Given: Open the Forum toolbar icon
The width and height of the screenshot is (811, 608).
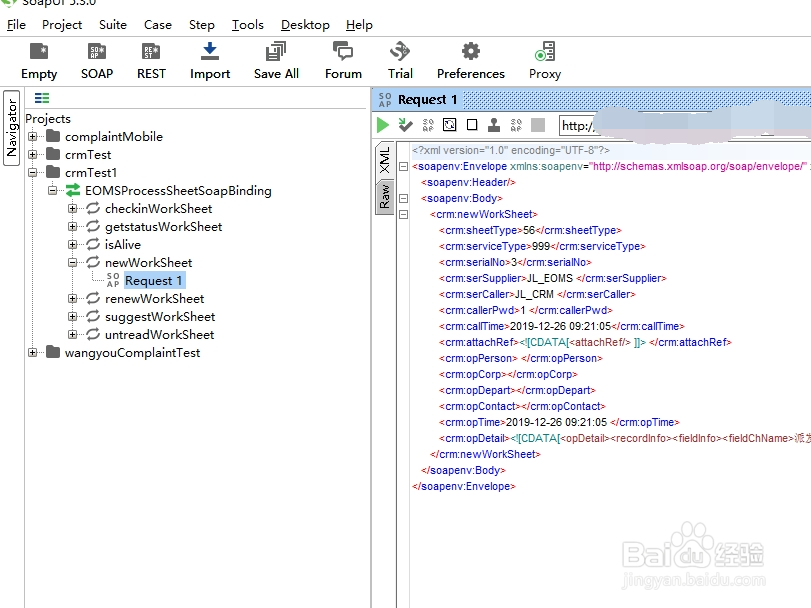Looking at the screenshot, I should (x=343, y=62).
